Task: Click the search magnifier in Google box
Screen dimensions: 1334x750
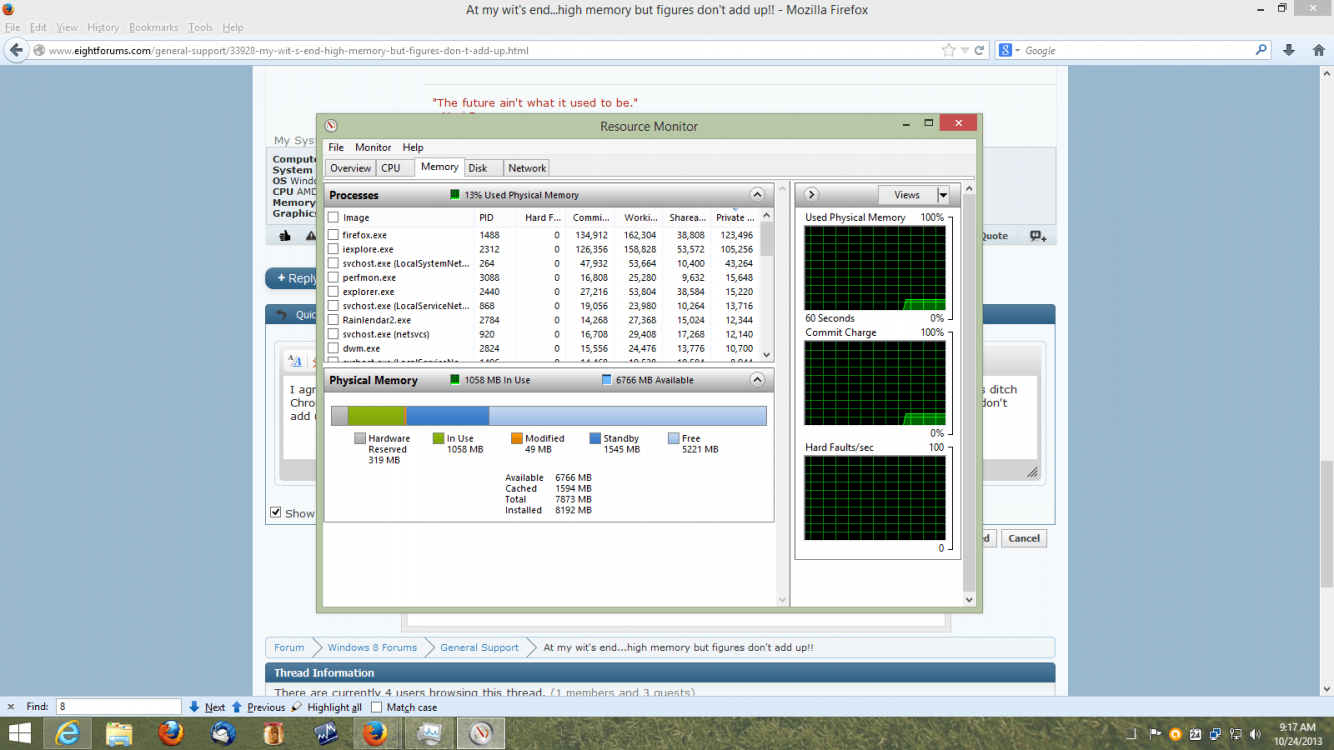Action: [x=1262, y=50]
